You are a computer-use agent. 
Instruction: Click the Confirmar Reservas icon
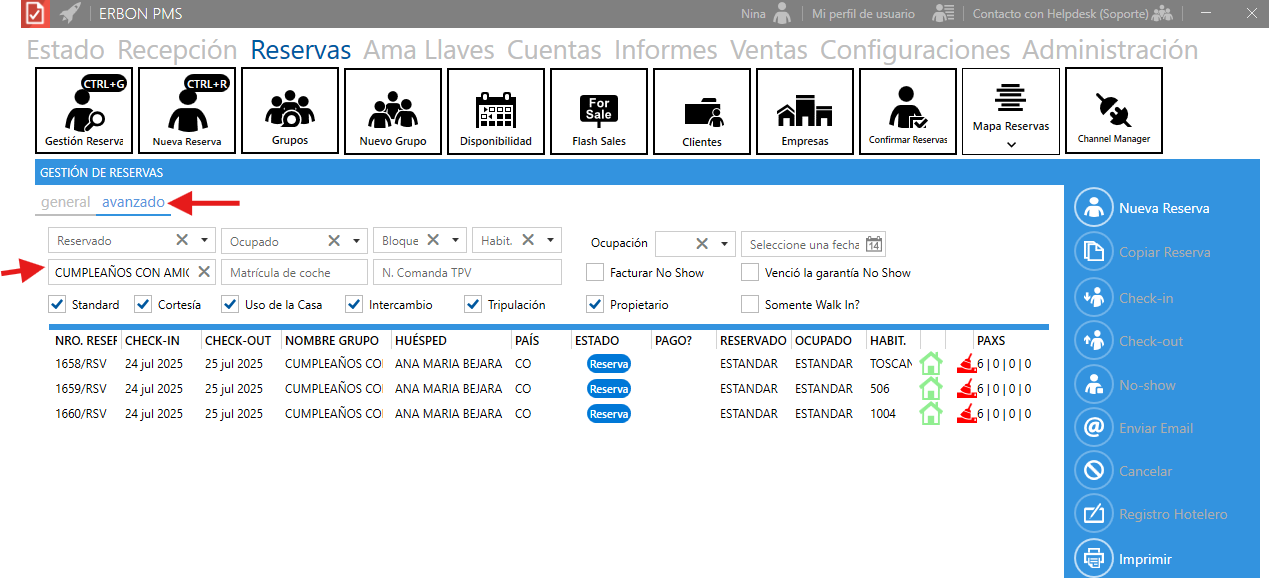[x=908, y=111]
